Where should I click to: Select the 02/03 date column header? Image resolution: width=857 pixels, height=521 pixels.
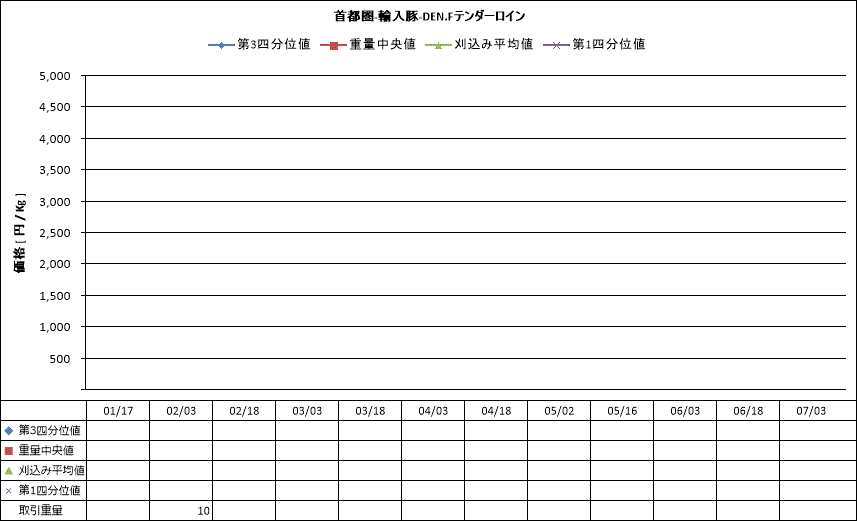coord(181,411)
